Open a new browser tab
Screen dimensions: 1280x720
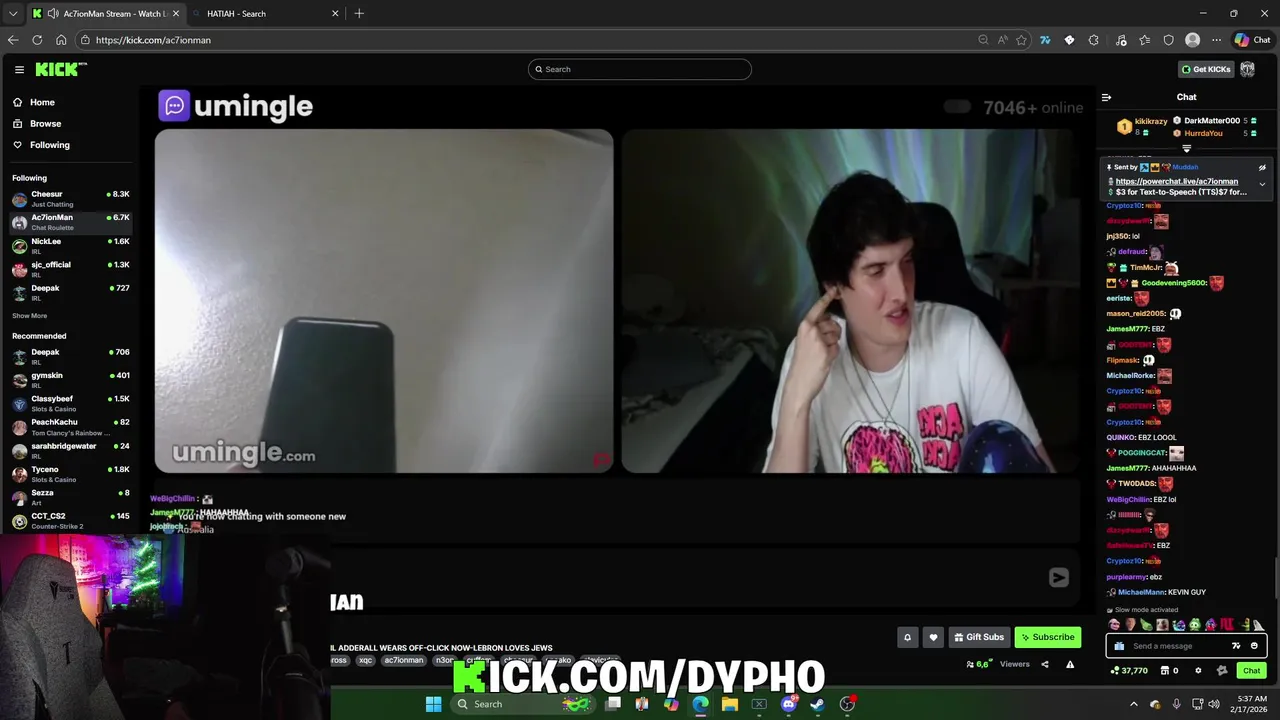point(359,14)
